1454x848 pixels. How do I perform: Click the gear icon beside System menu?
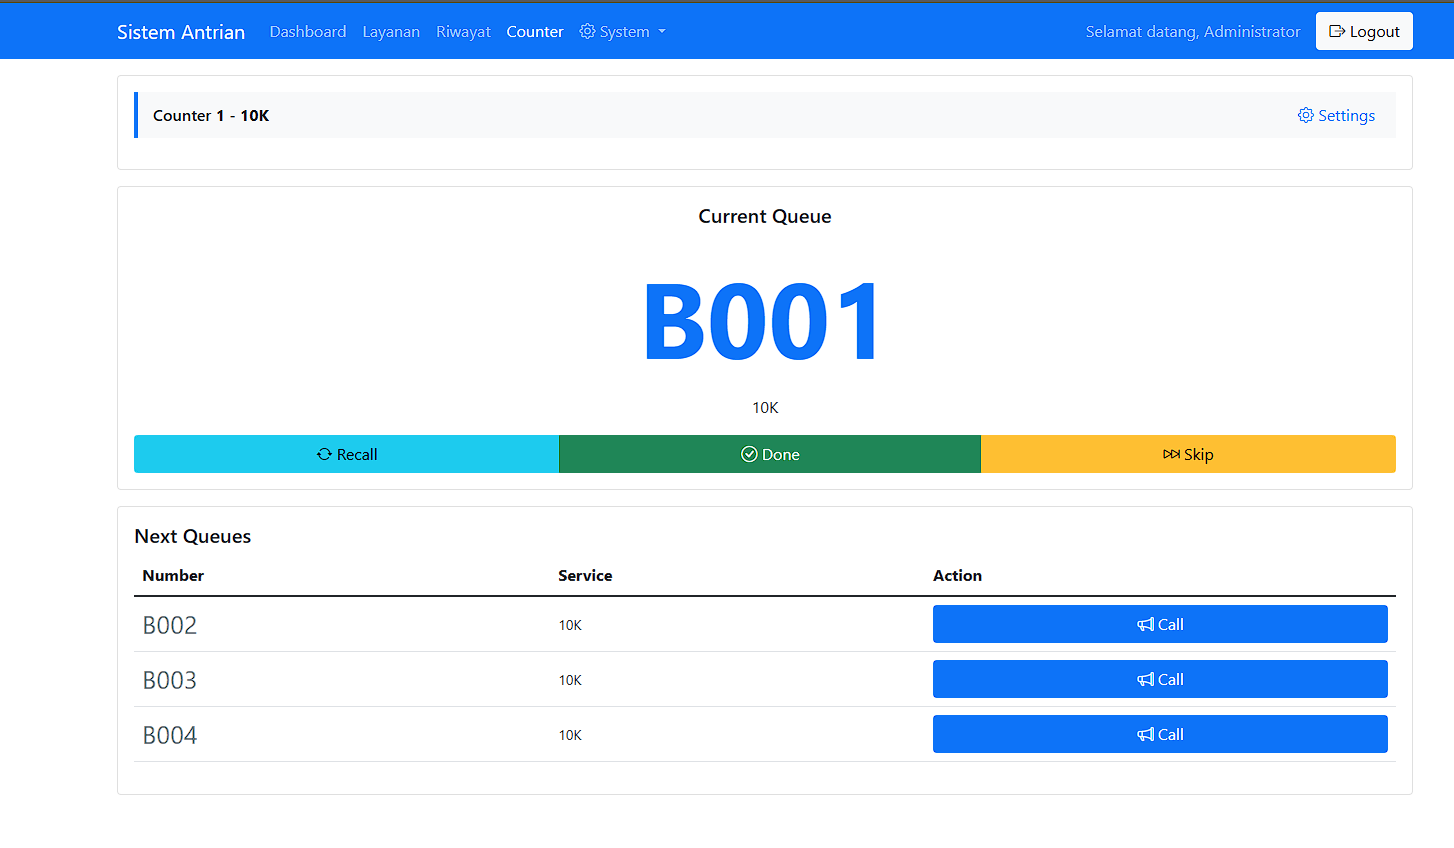(587, 31)
